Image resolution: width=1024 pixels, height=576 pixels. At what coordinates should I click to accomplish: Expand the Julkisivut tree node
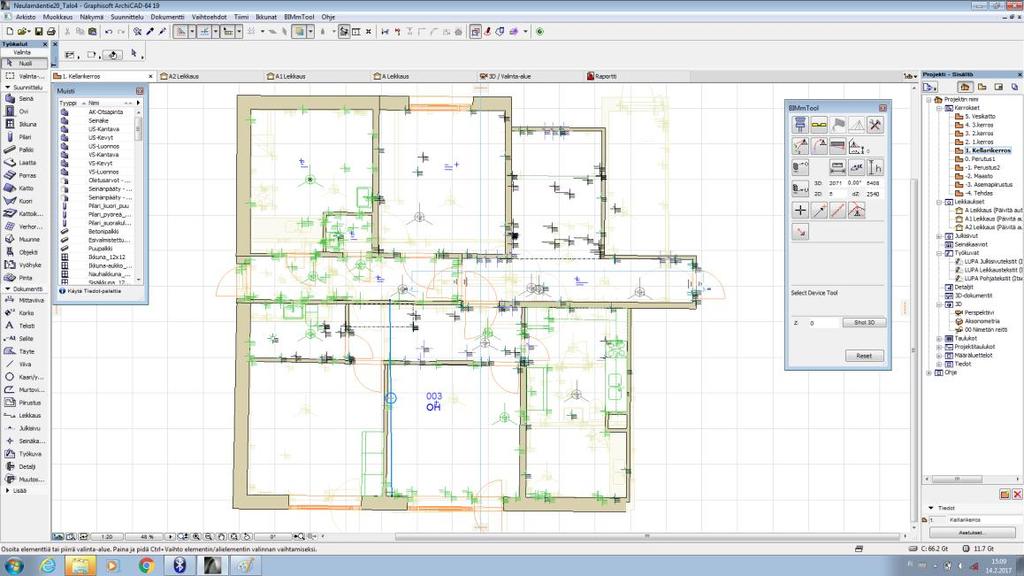click(939, 236)
